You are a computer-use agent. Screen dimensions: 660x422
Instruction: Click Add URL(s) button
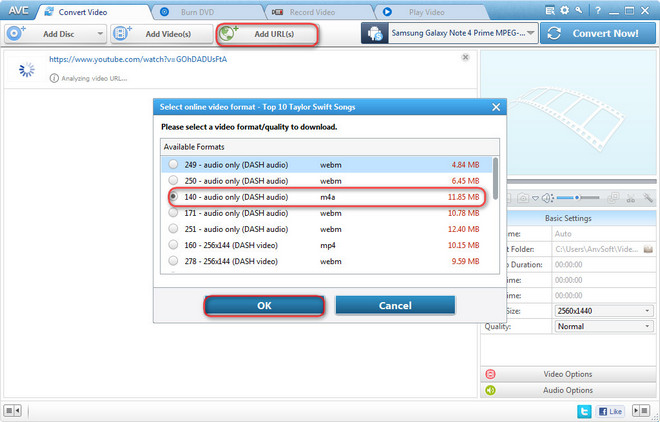268,34
